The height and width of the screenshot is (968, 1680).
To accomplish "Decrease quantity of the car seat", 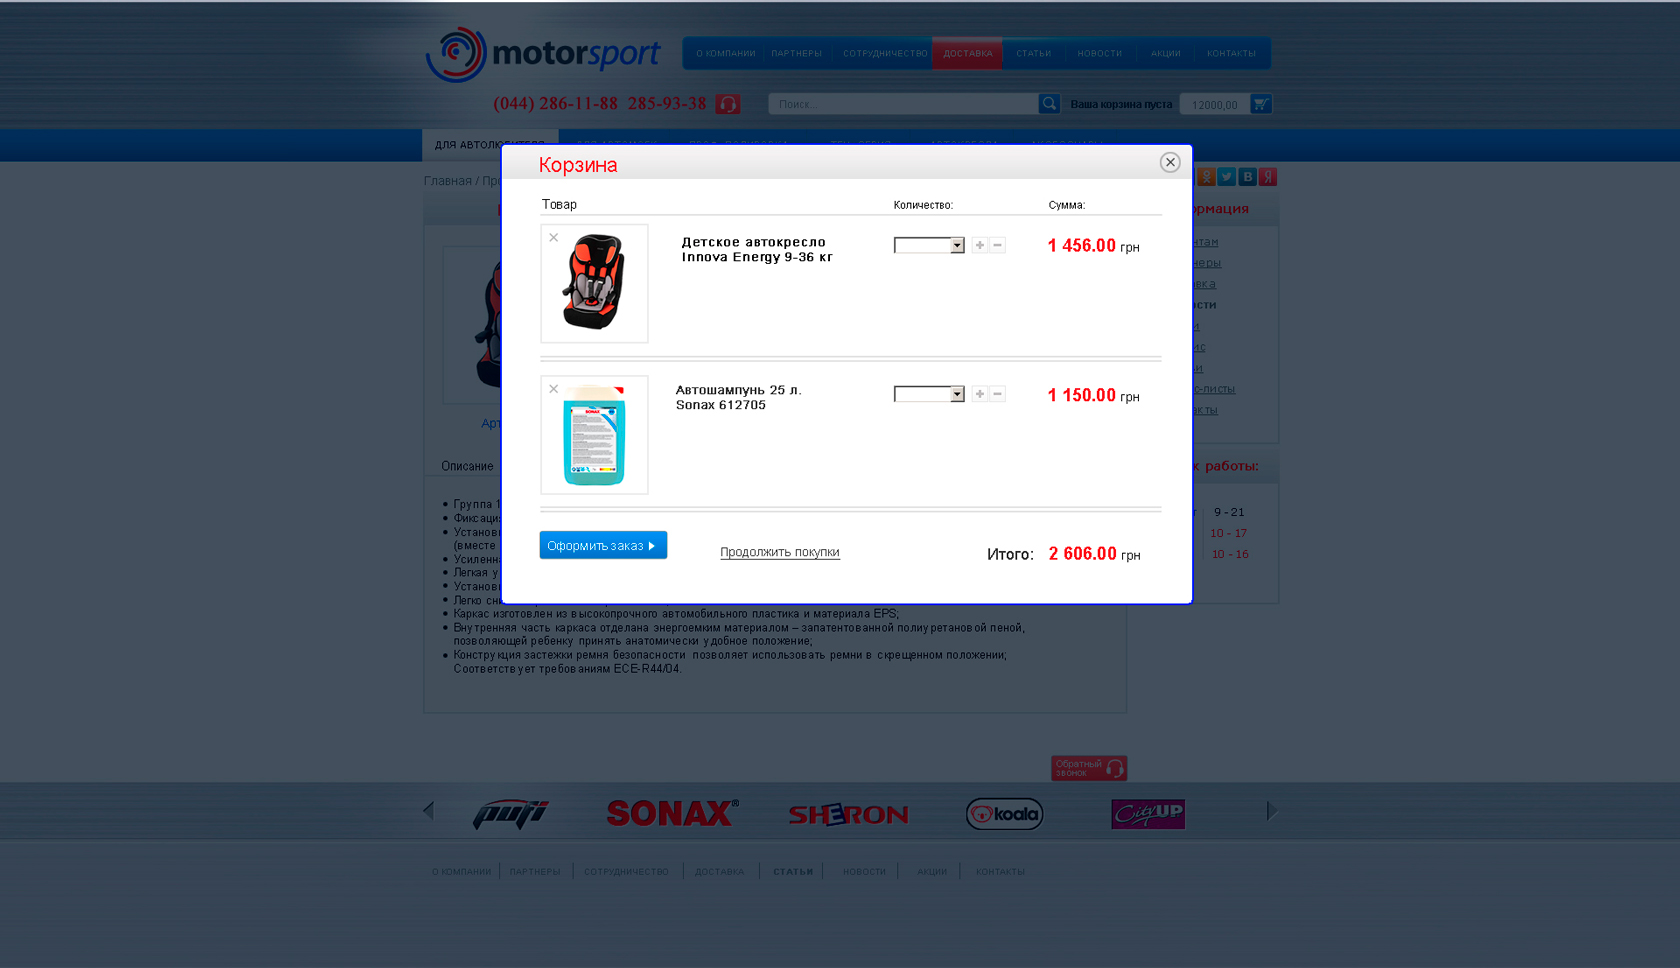I will tap(997, 245).
